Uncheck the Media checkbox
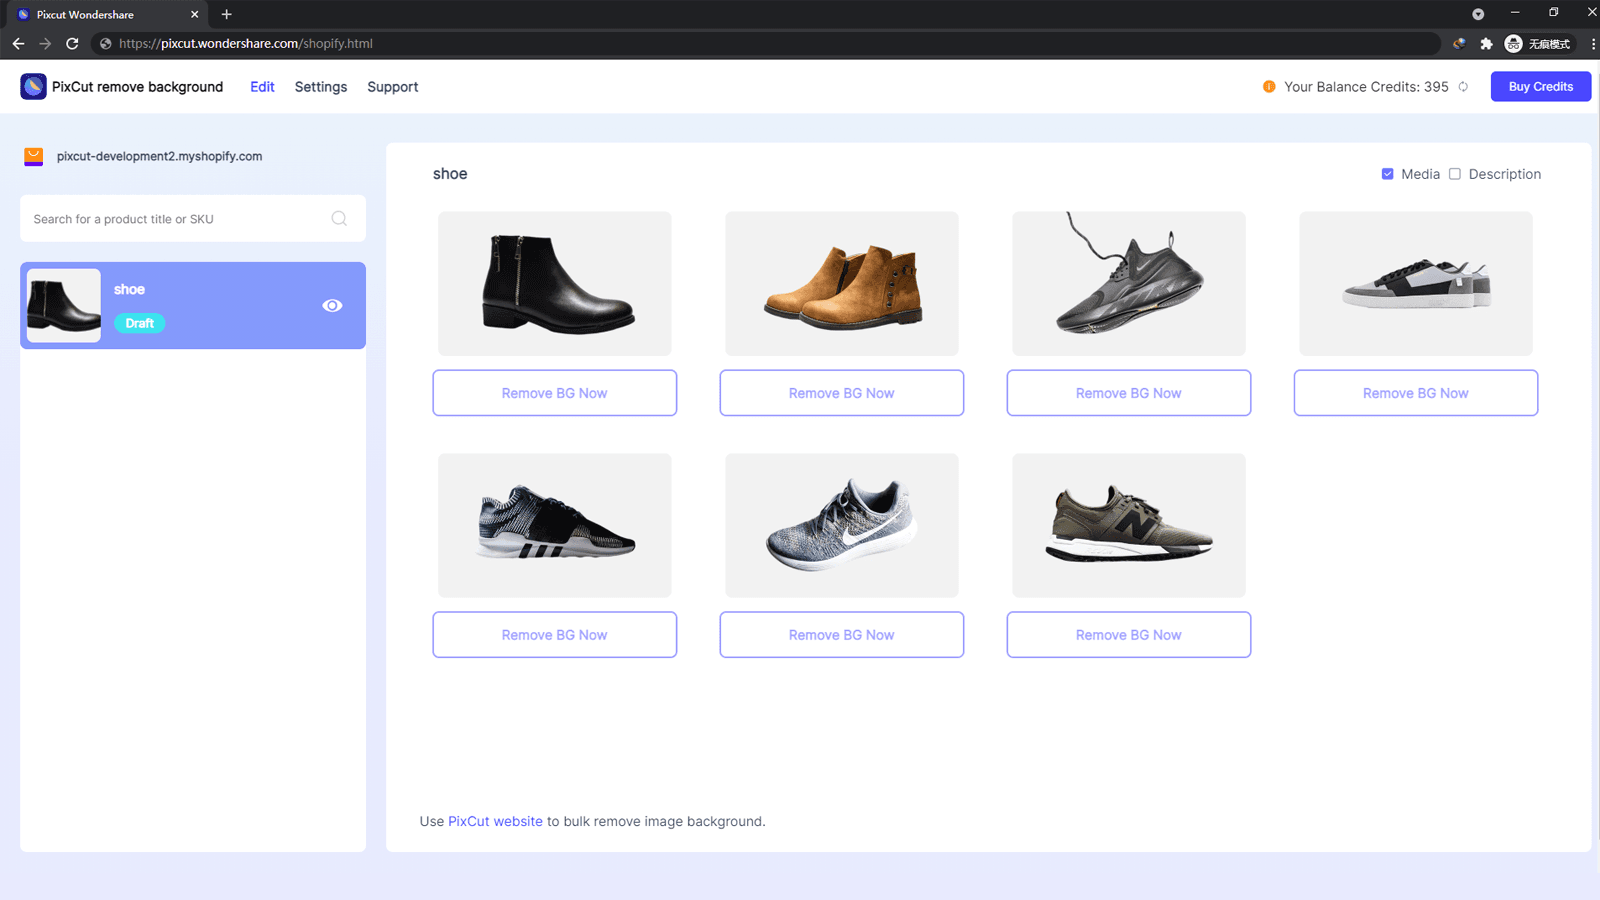Viewport: 1600px width, 900px height. (1388, 173)
